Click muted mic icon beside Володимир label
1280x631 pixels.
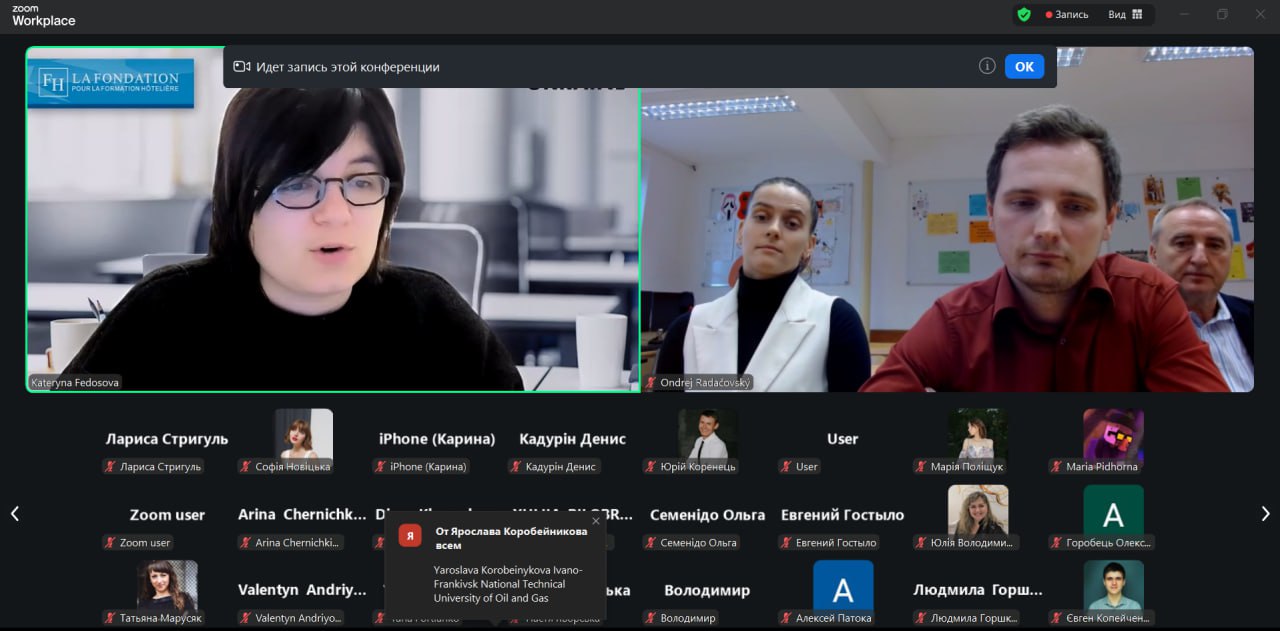651,618
